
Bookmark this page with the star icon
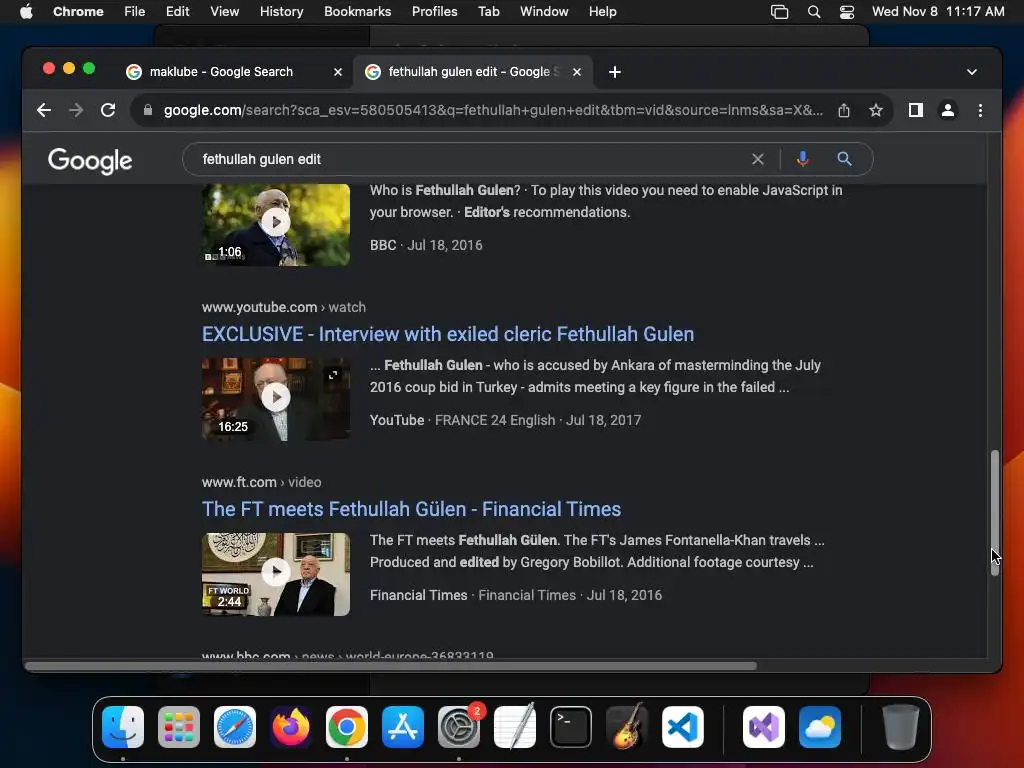point(876,110)
